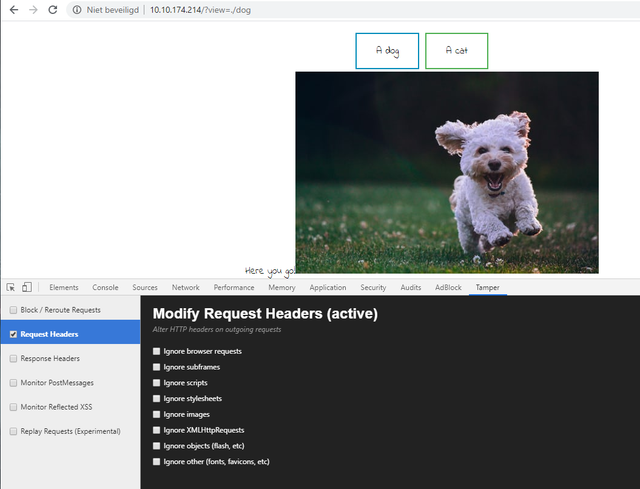Enable Replay Requests (Experimental) checkbox
Screen dimensions: 640x489
(x=13, y=431)
